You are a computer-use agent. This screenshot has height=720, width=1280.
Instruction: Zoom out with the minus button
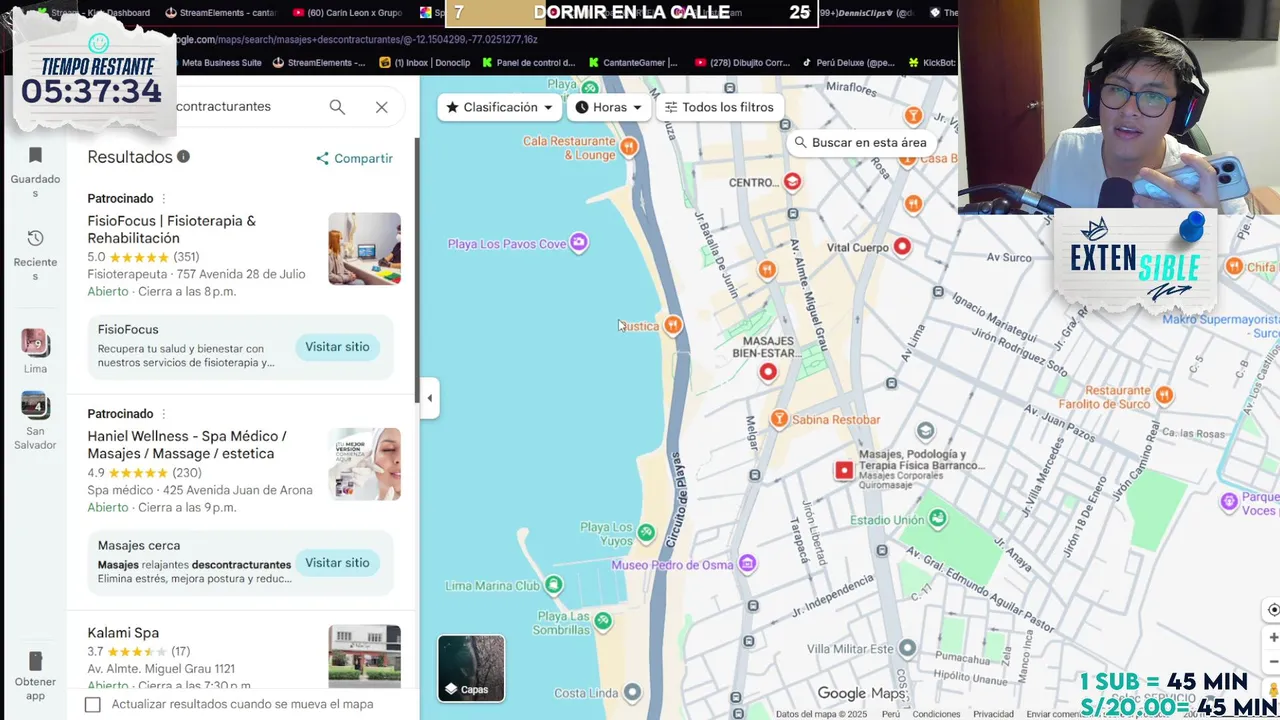1273,661
